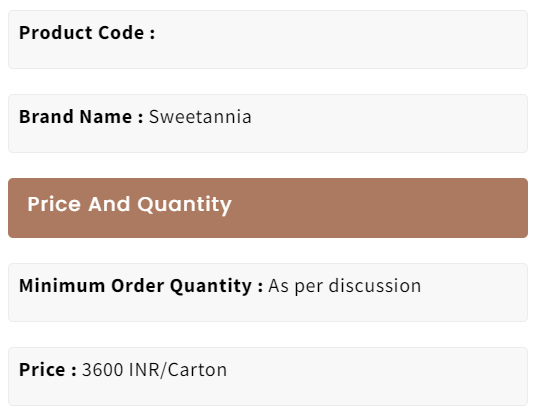536x417 pixels.
Task: Click the Brand Name label
Action: pyautogui.click(x=81, y=117)
